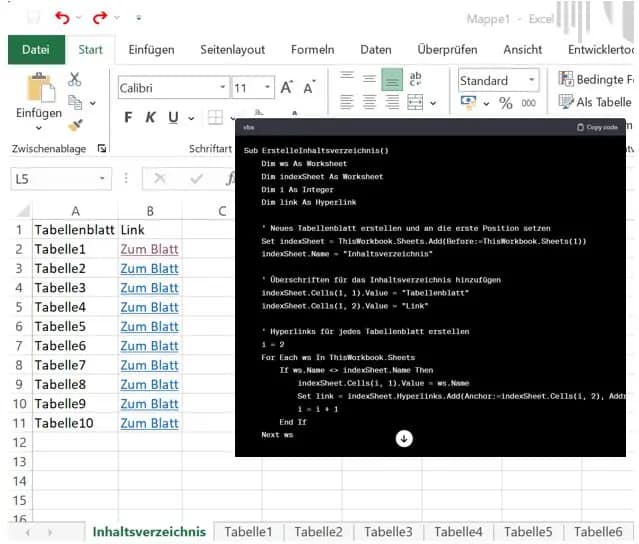The image size is (639, 544).
Task: Open the font size dropdown showing 11
Action: 266,88
